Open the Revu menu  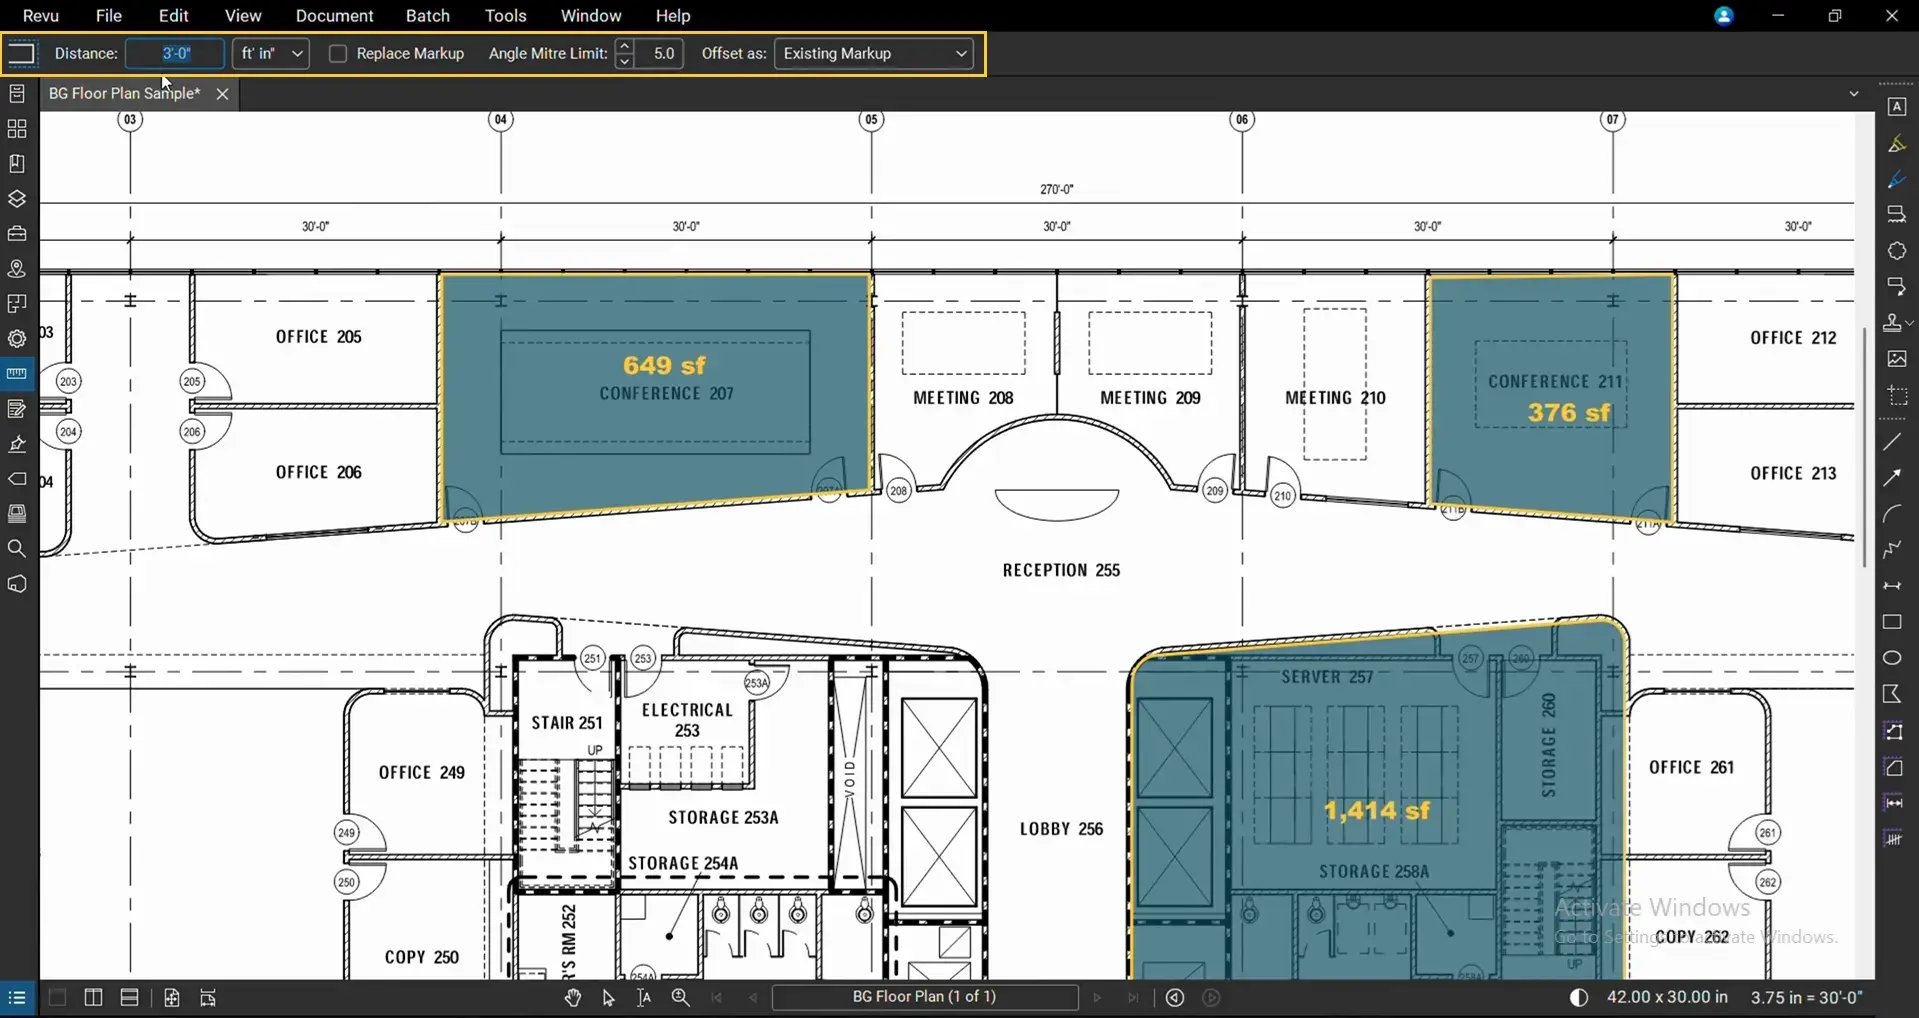(x=41, y=16)
